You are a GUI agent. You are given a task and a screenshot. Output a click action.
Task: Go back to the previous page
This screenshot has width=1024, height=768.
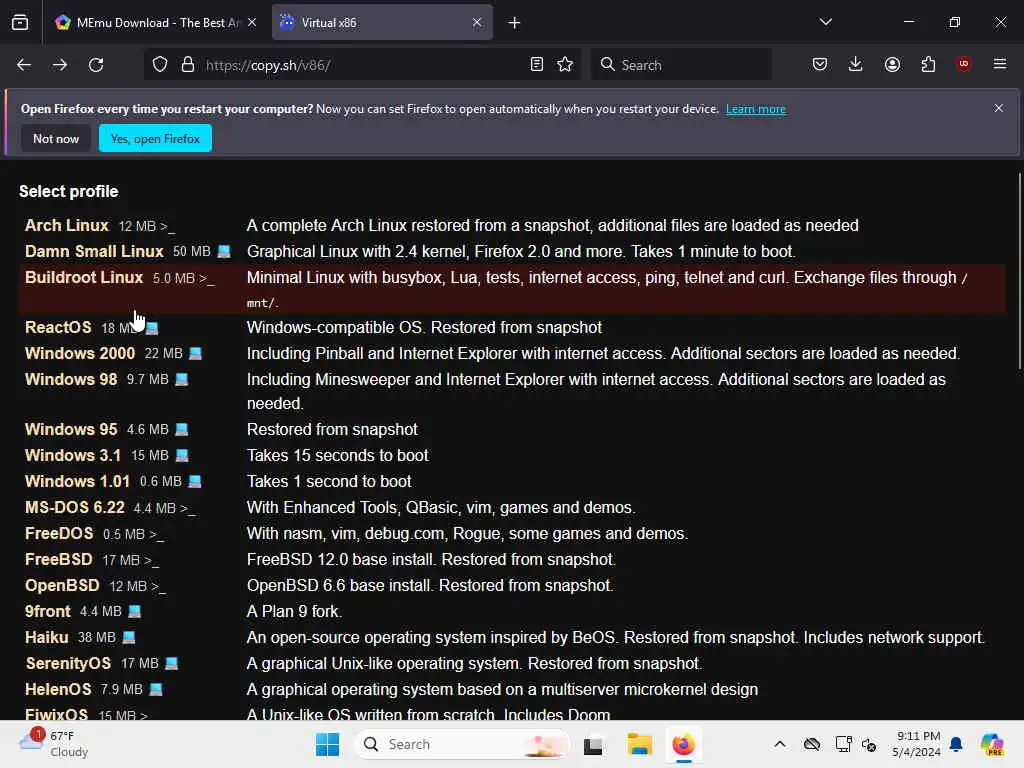[24, 65]
